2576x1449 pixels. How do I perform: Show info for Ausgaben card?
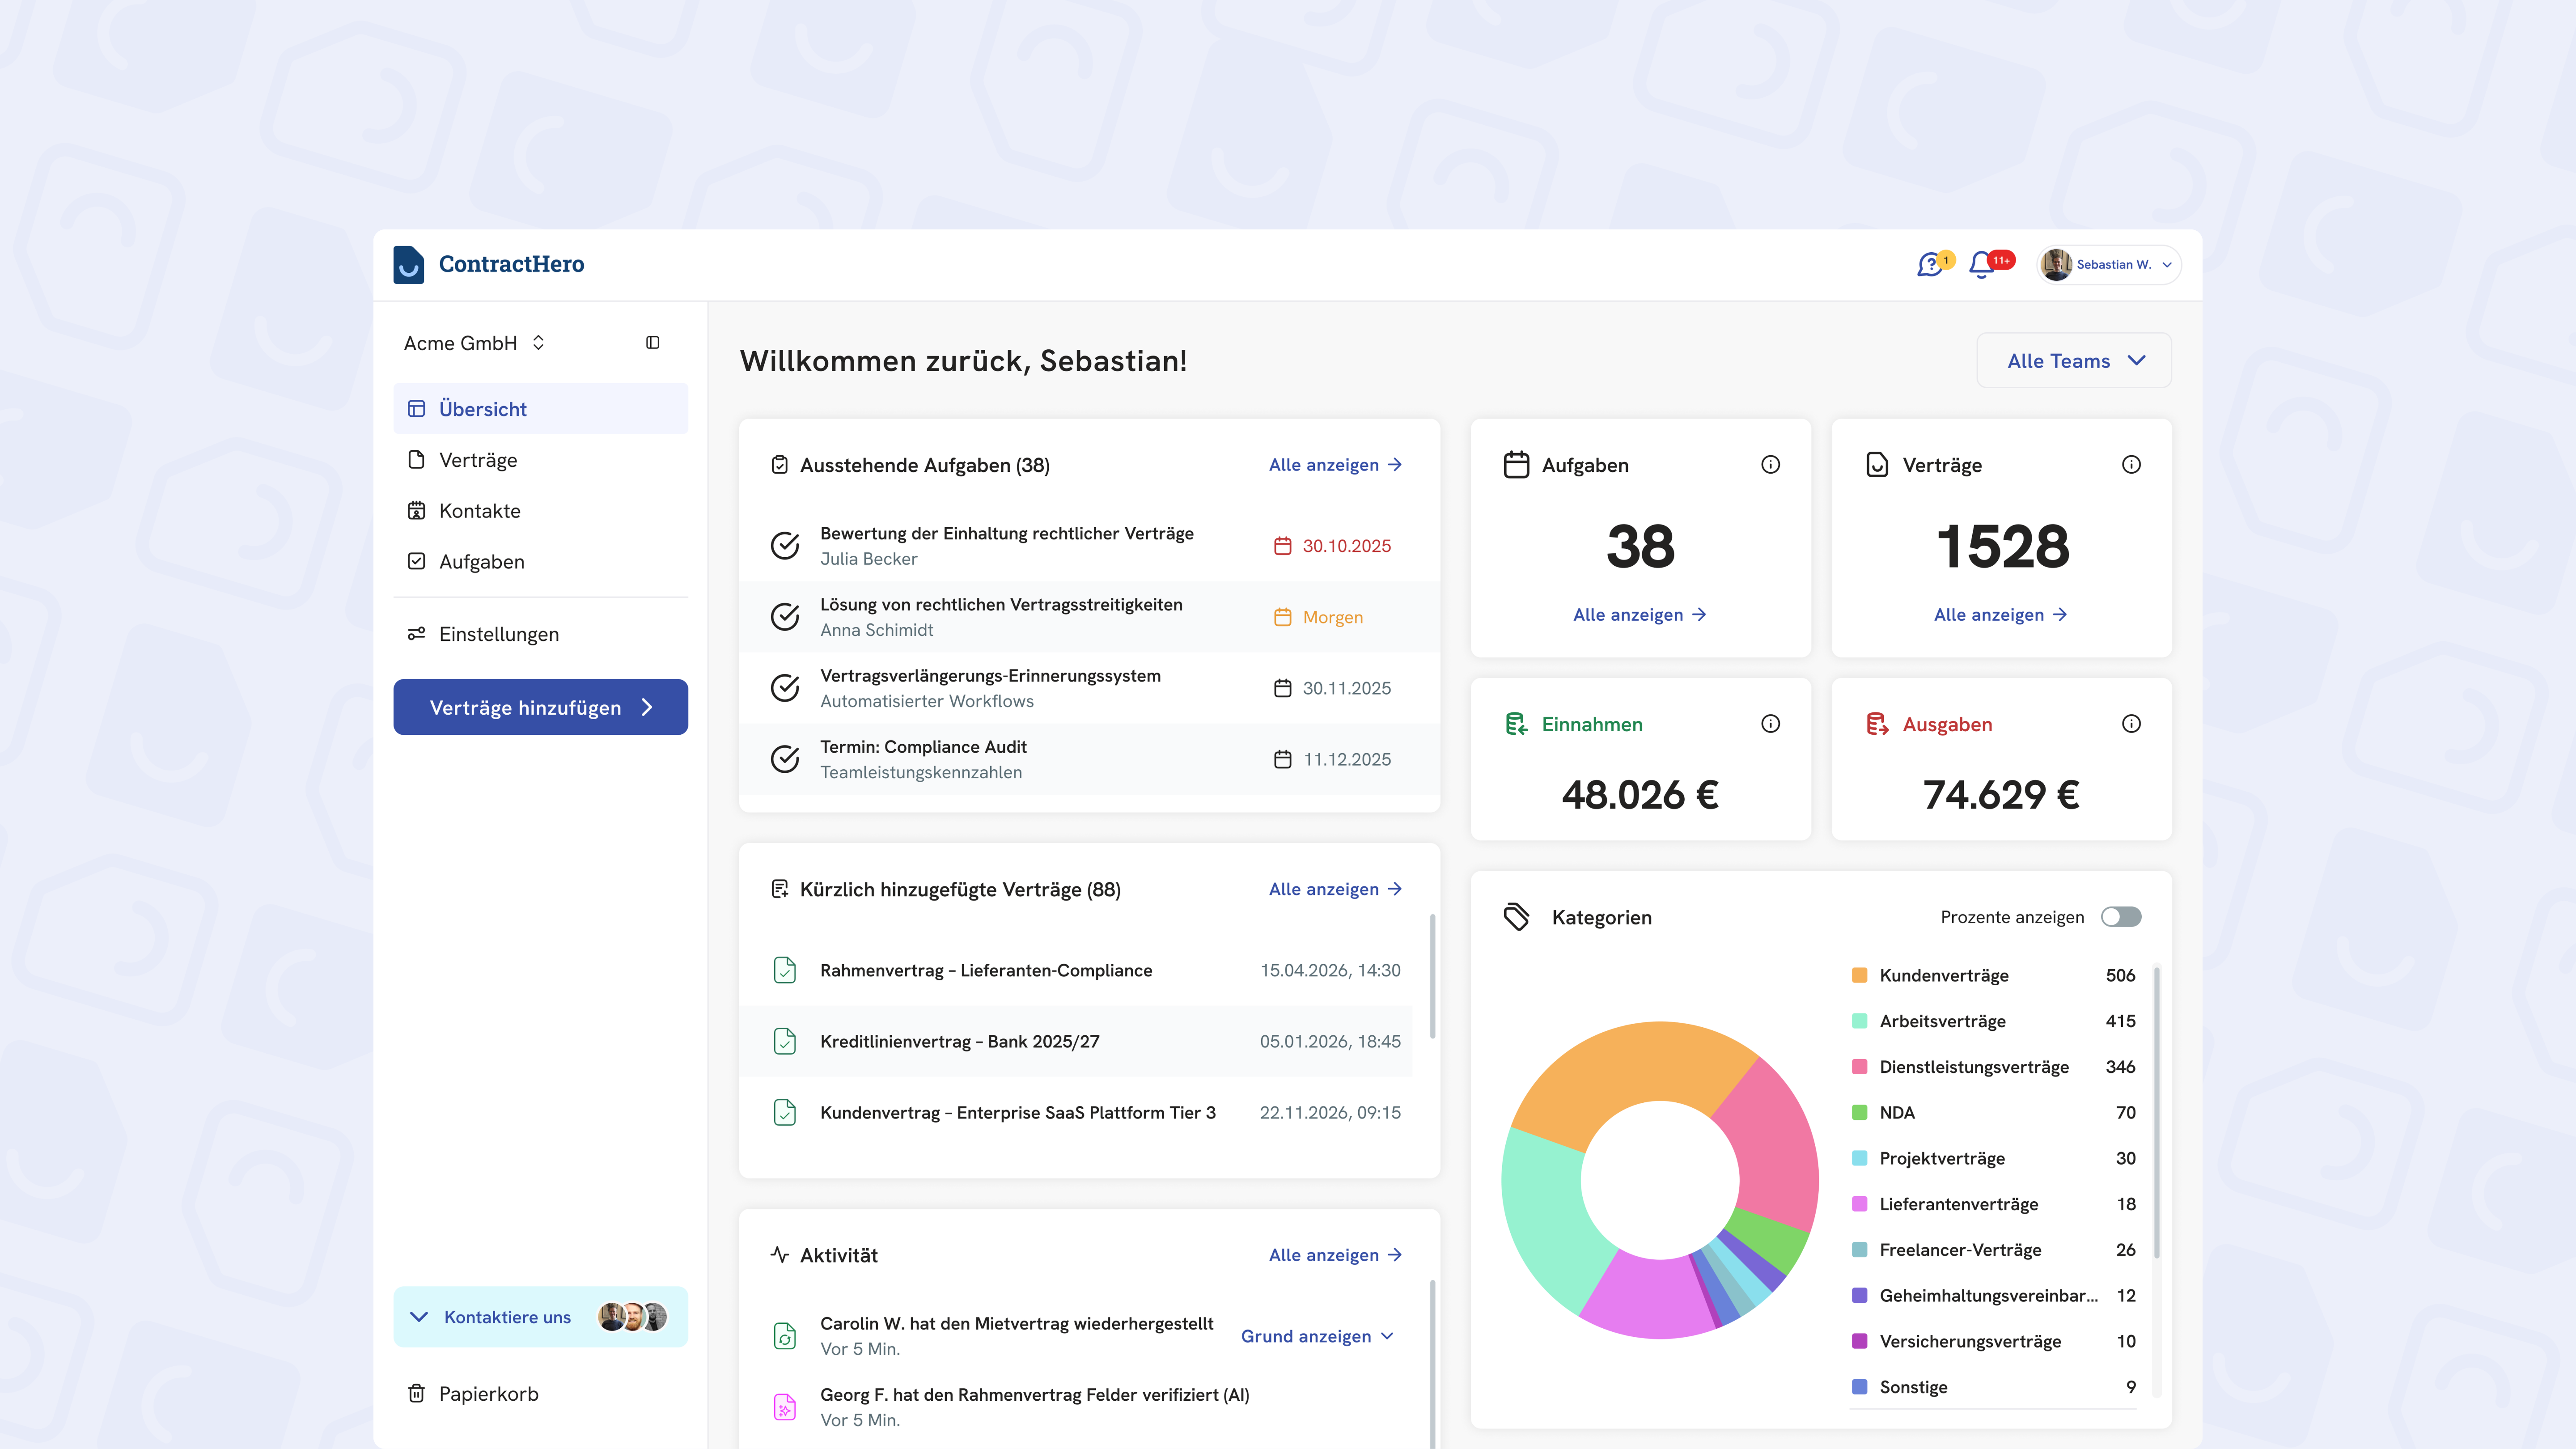point(2131,724)
